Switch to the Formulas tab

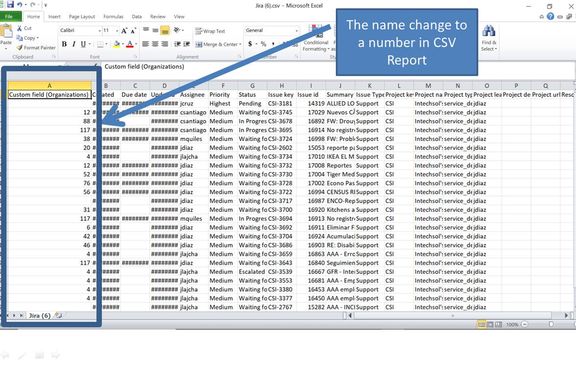(113, 17)
